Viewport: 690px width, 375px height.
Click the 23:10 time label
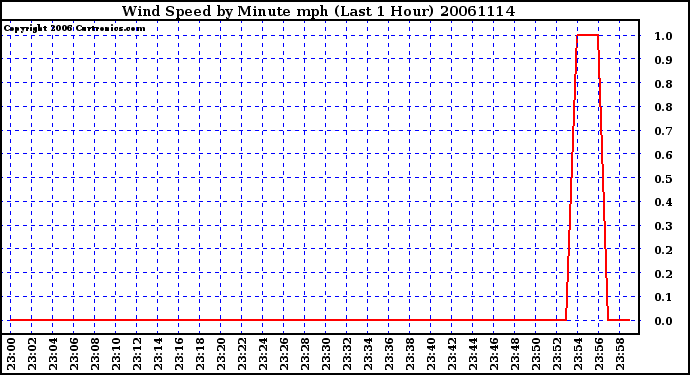(116, 354)
